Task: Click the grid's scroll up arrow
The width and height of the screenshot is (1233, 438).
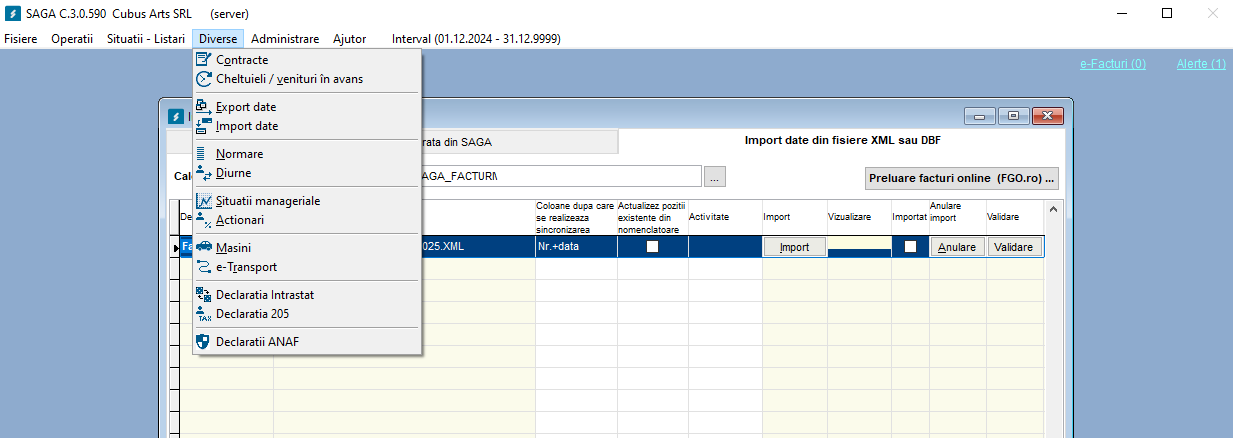Action: 1051,209
